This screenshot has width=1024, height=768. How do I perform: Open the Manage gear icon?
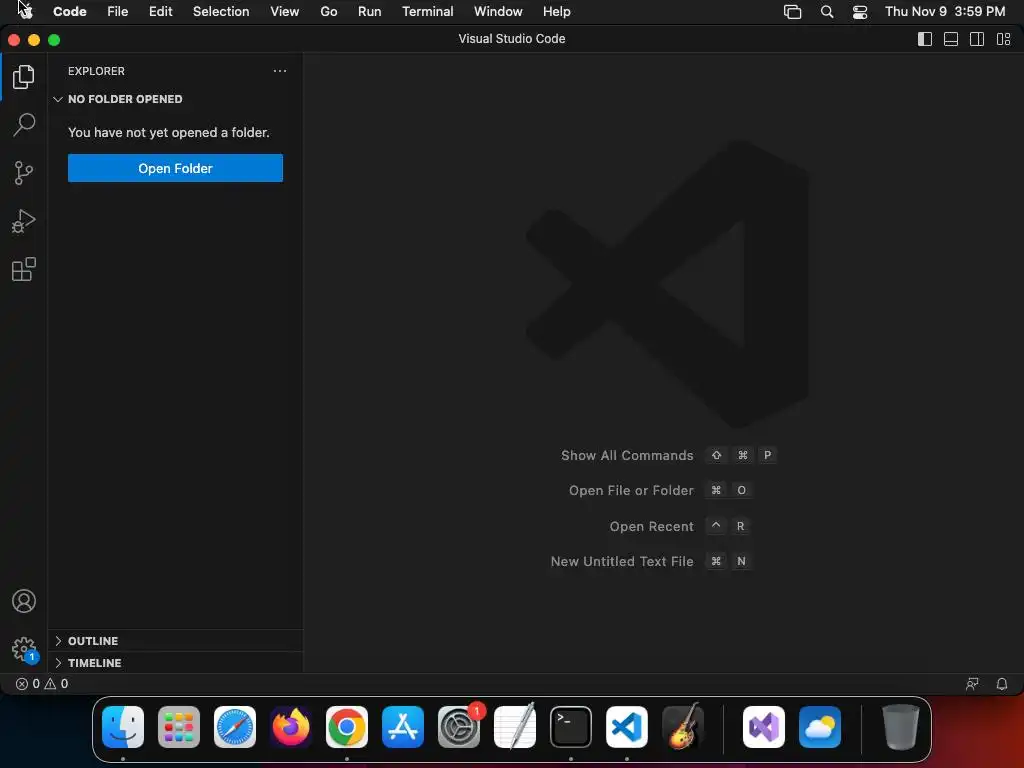point(24,649)
